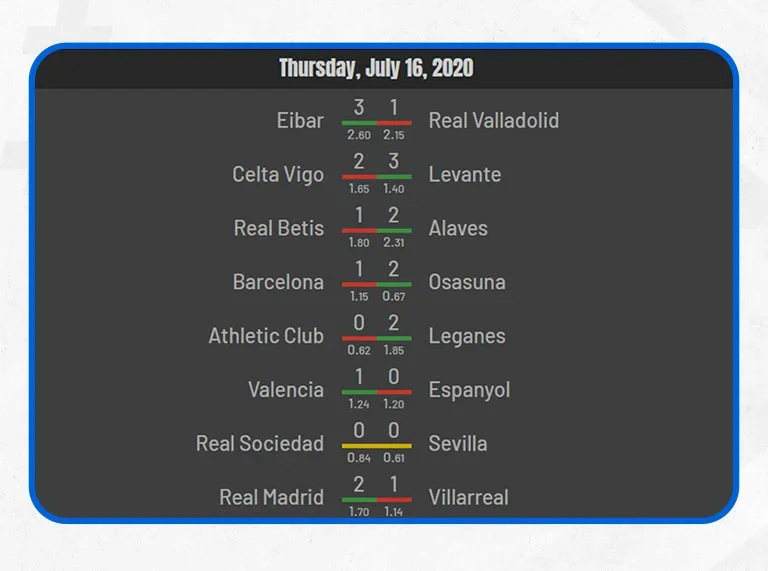The image size is (768, 571).
Task: Click Osasuna's 0.67 expected goals value
Action: [x=394, y=297]
